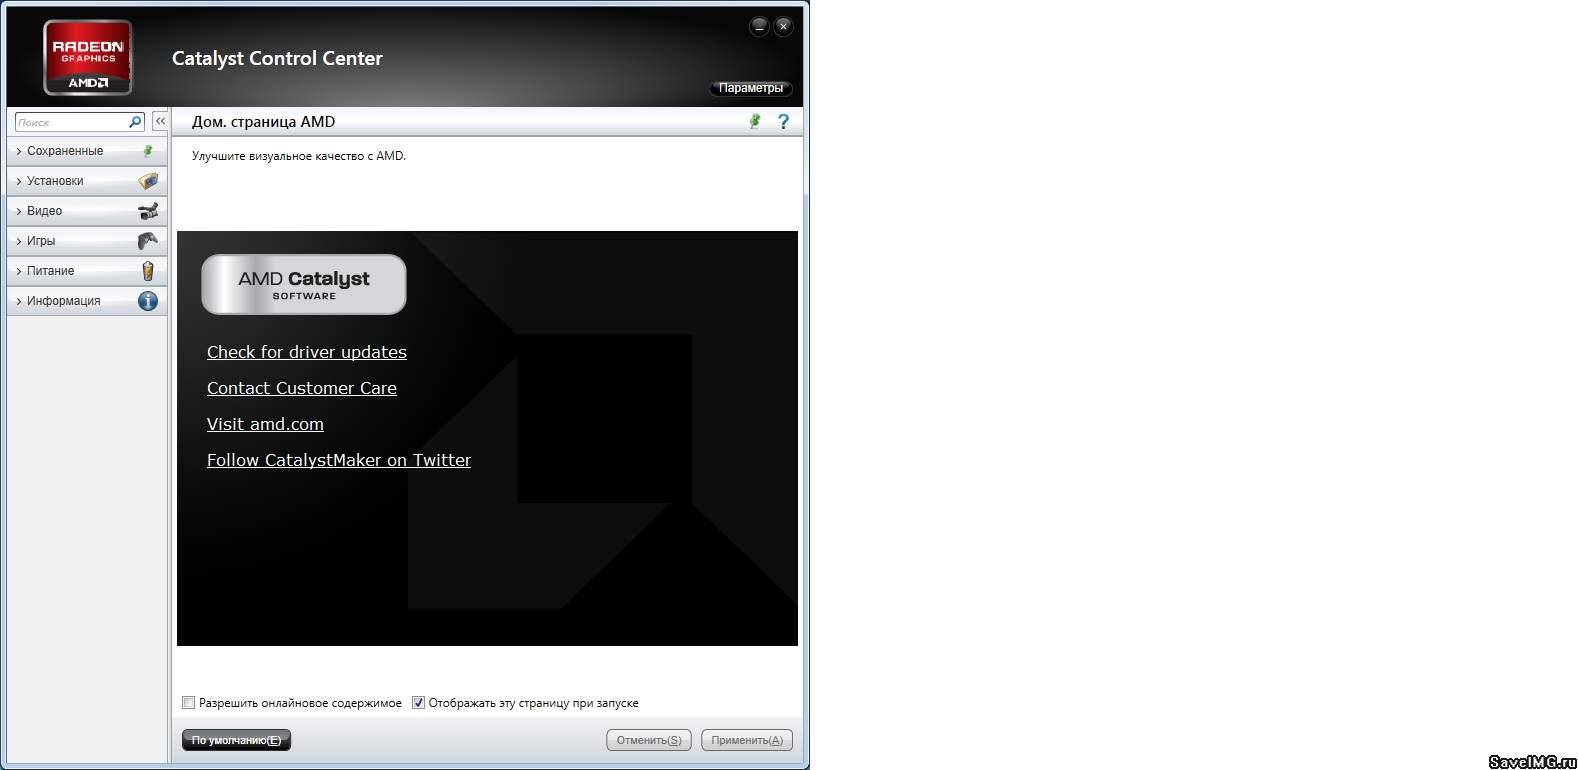Image resolution: width=1578 pixels, height=770 pixels.
Task: Expand the Игры section
Action: (x=87, y=241)
